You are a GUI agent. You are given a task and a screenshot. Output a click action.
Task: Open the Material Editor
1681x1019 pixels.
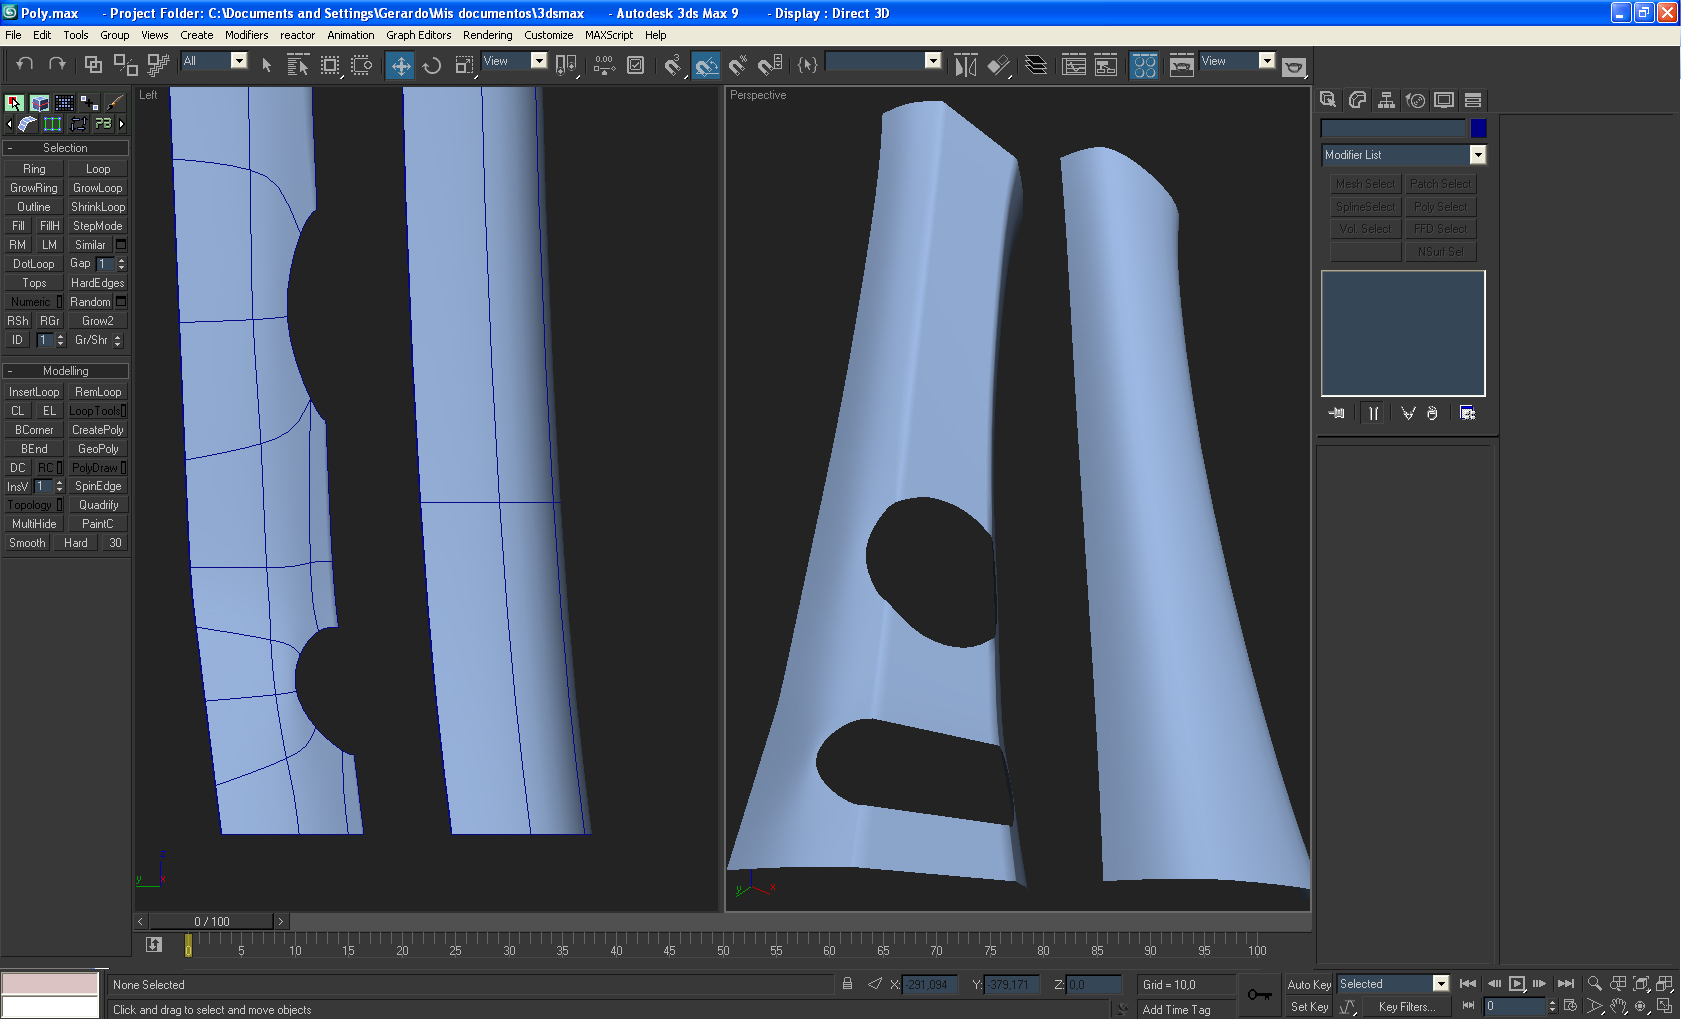1145,65
